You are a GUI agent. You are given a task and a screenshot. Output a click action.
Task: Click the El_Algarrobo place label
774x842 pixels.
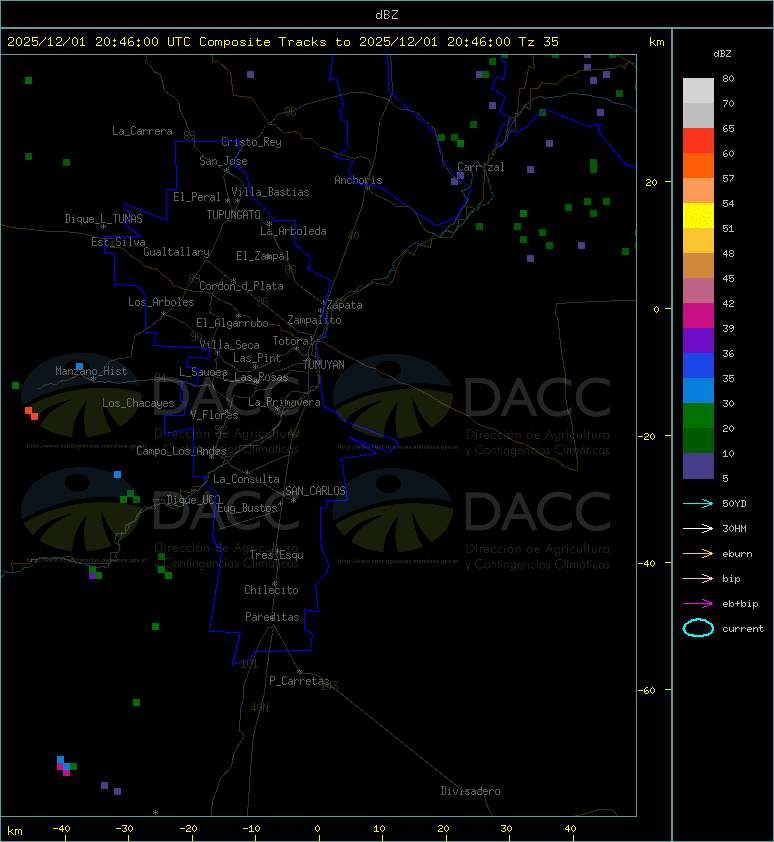point(232,323)
